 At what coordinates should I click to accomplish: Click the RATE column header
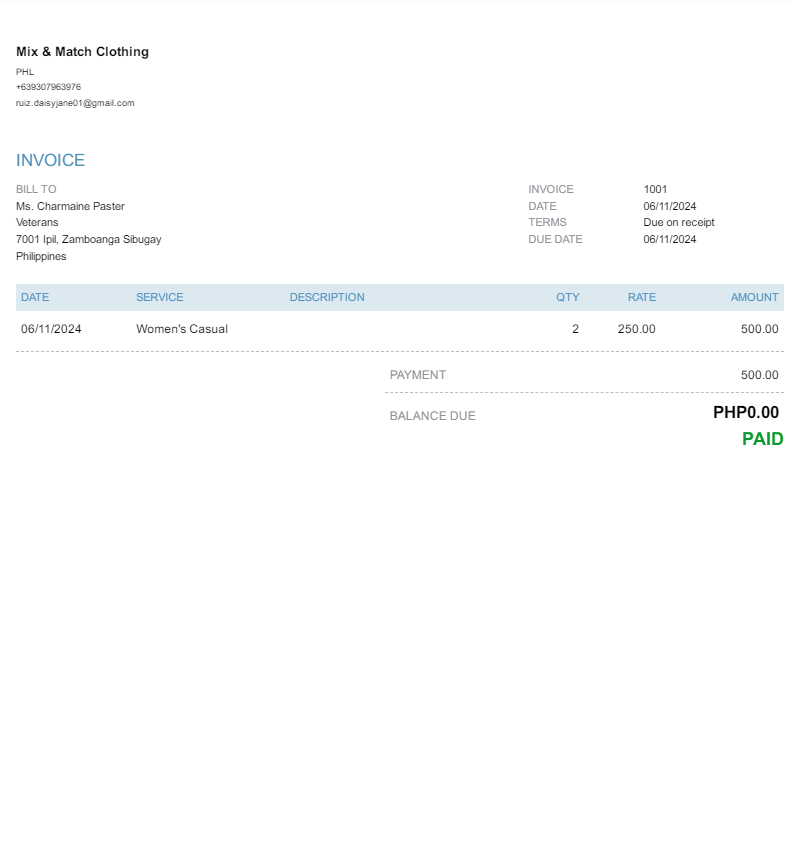[x=642, y=297]
